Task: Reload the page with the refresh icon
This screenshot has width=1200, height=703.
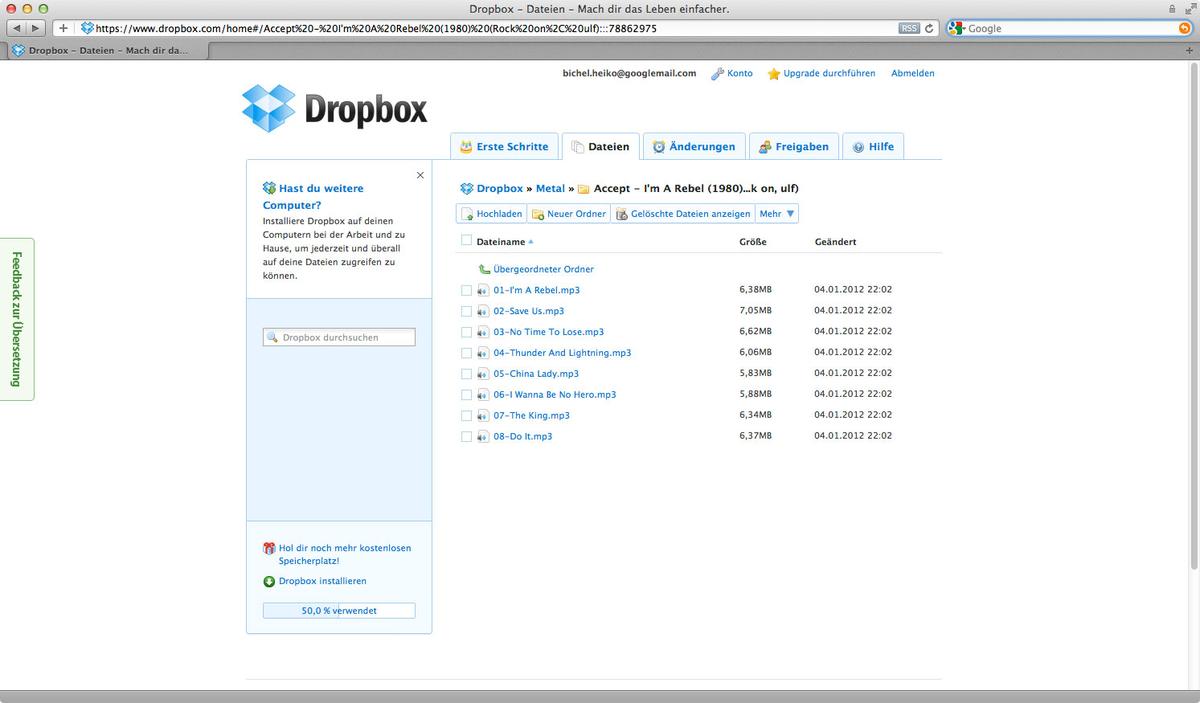Action: (929, 28)
